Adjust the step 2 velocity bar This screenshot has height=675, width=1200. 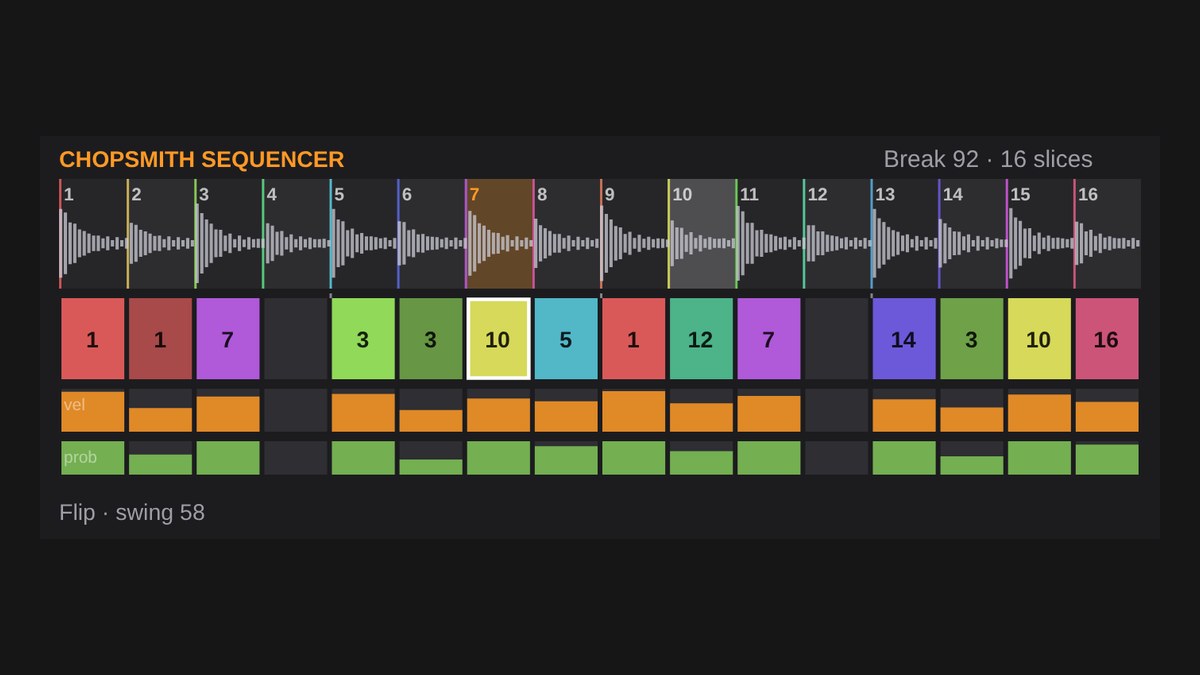click(161, 410)
